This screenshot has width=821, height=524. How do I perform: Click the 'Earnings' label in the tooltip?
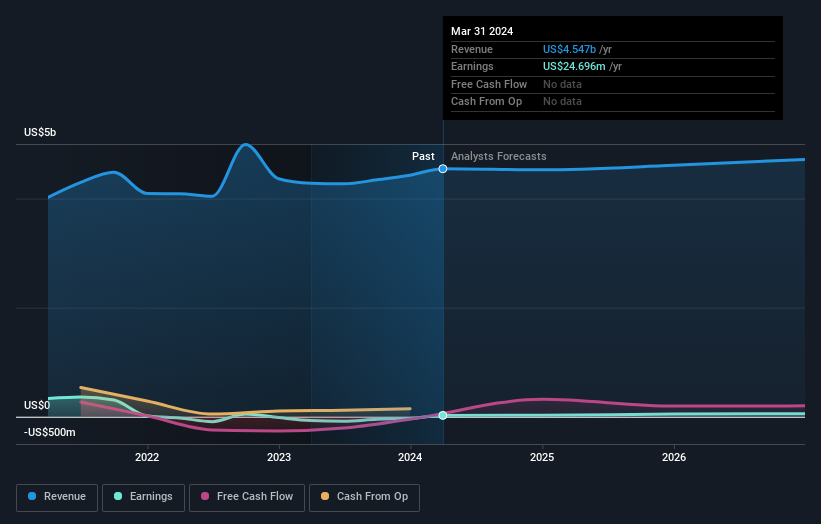tap(472, 66)
